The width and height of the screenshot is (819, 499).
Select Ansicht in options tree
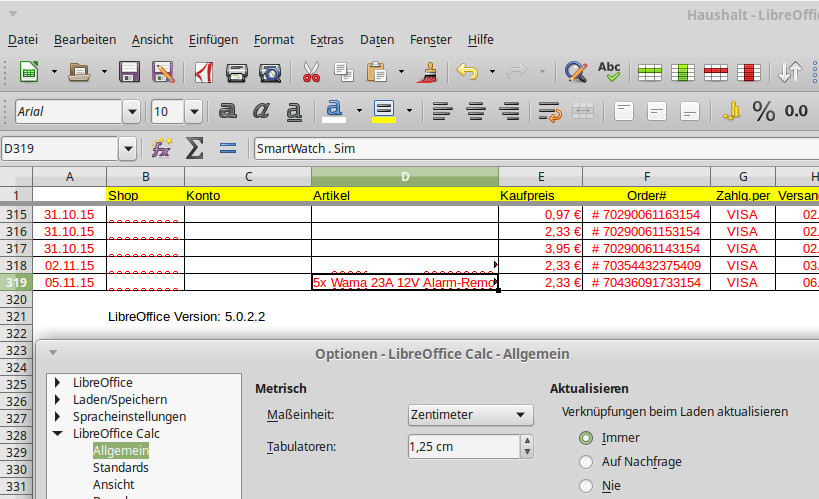[x=113, y=485]
